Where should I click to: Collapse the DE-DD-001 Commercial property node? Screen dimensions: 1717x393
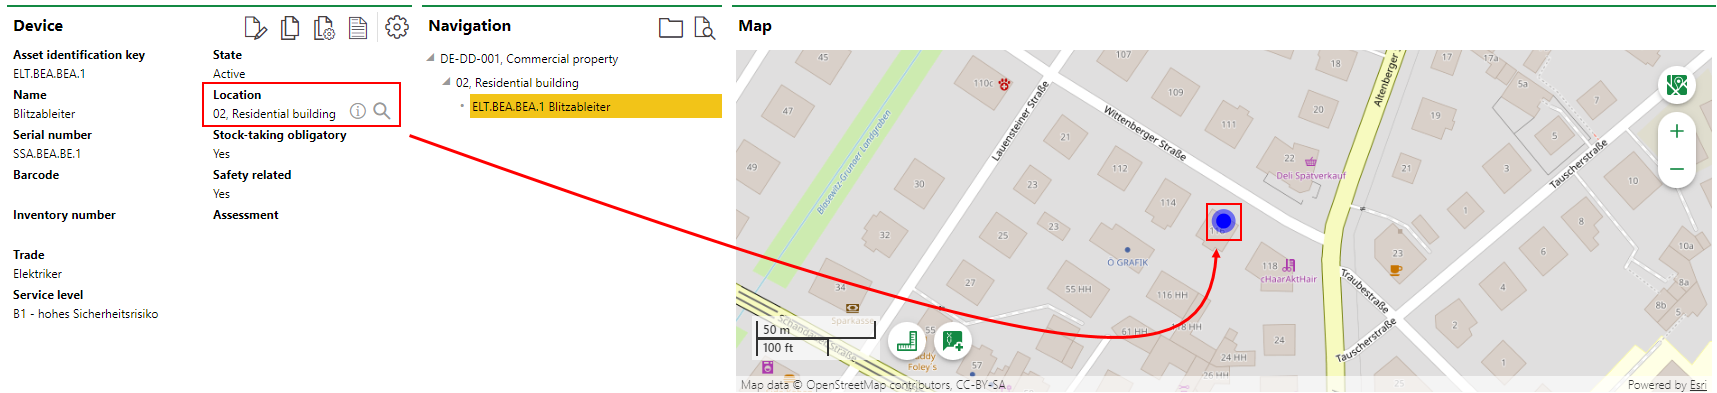(431, 58)
